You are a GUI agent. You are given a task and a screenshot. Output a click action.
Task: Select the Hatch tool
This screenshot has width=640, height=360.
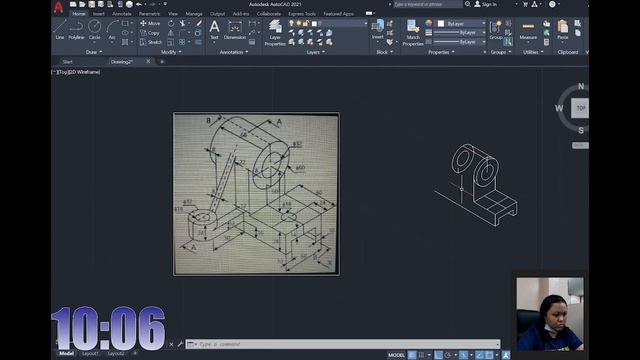pyautogui.click(x=125, y=42)
